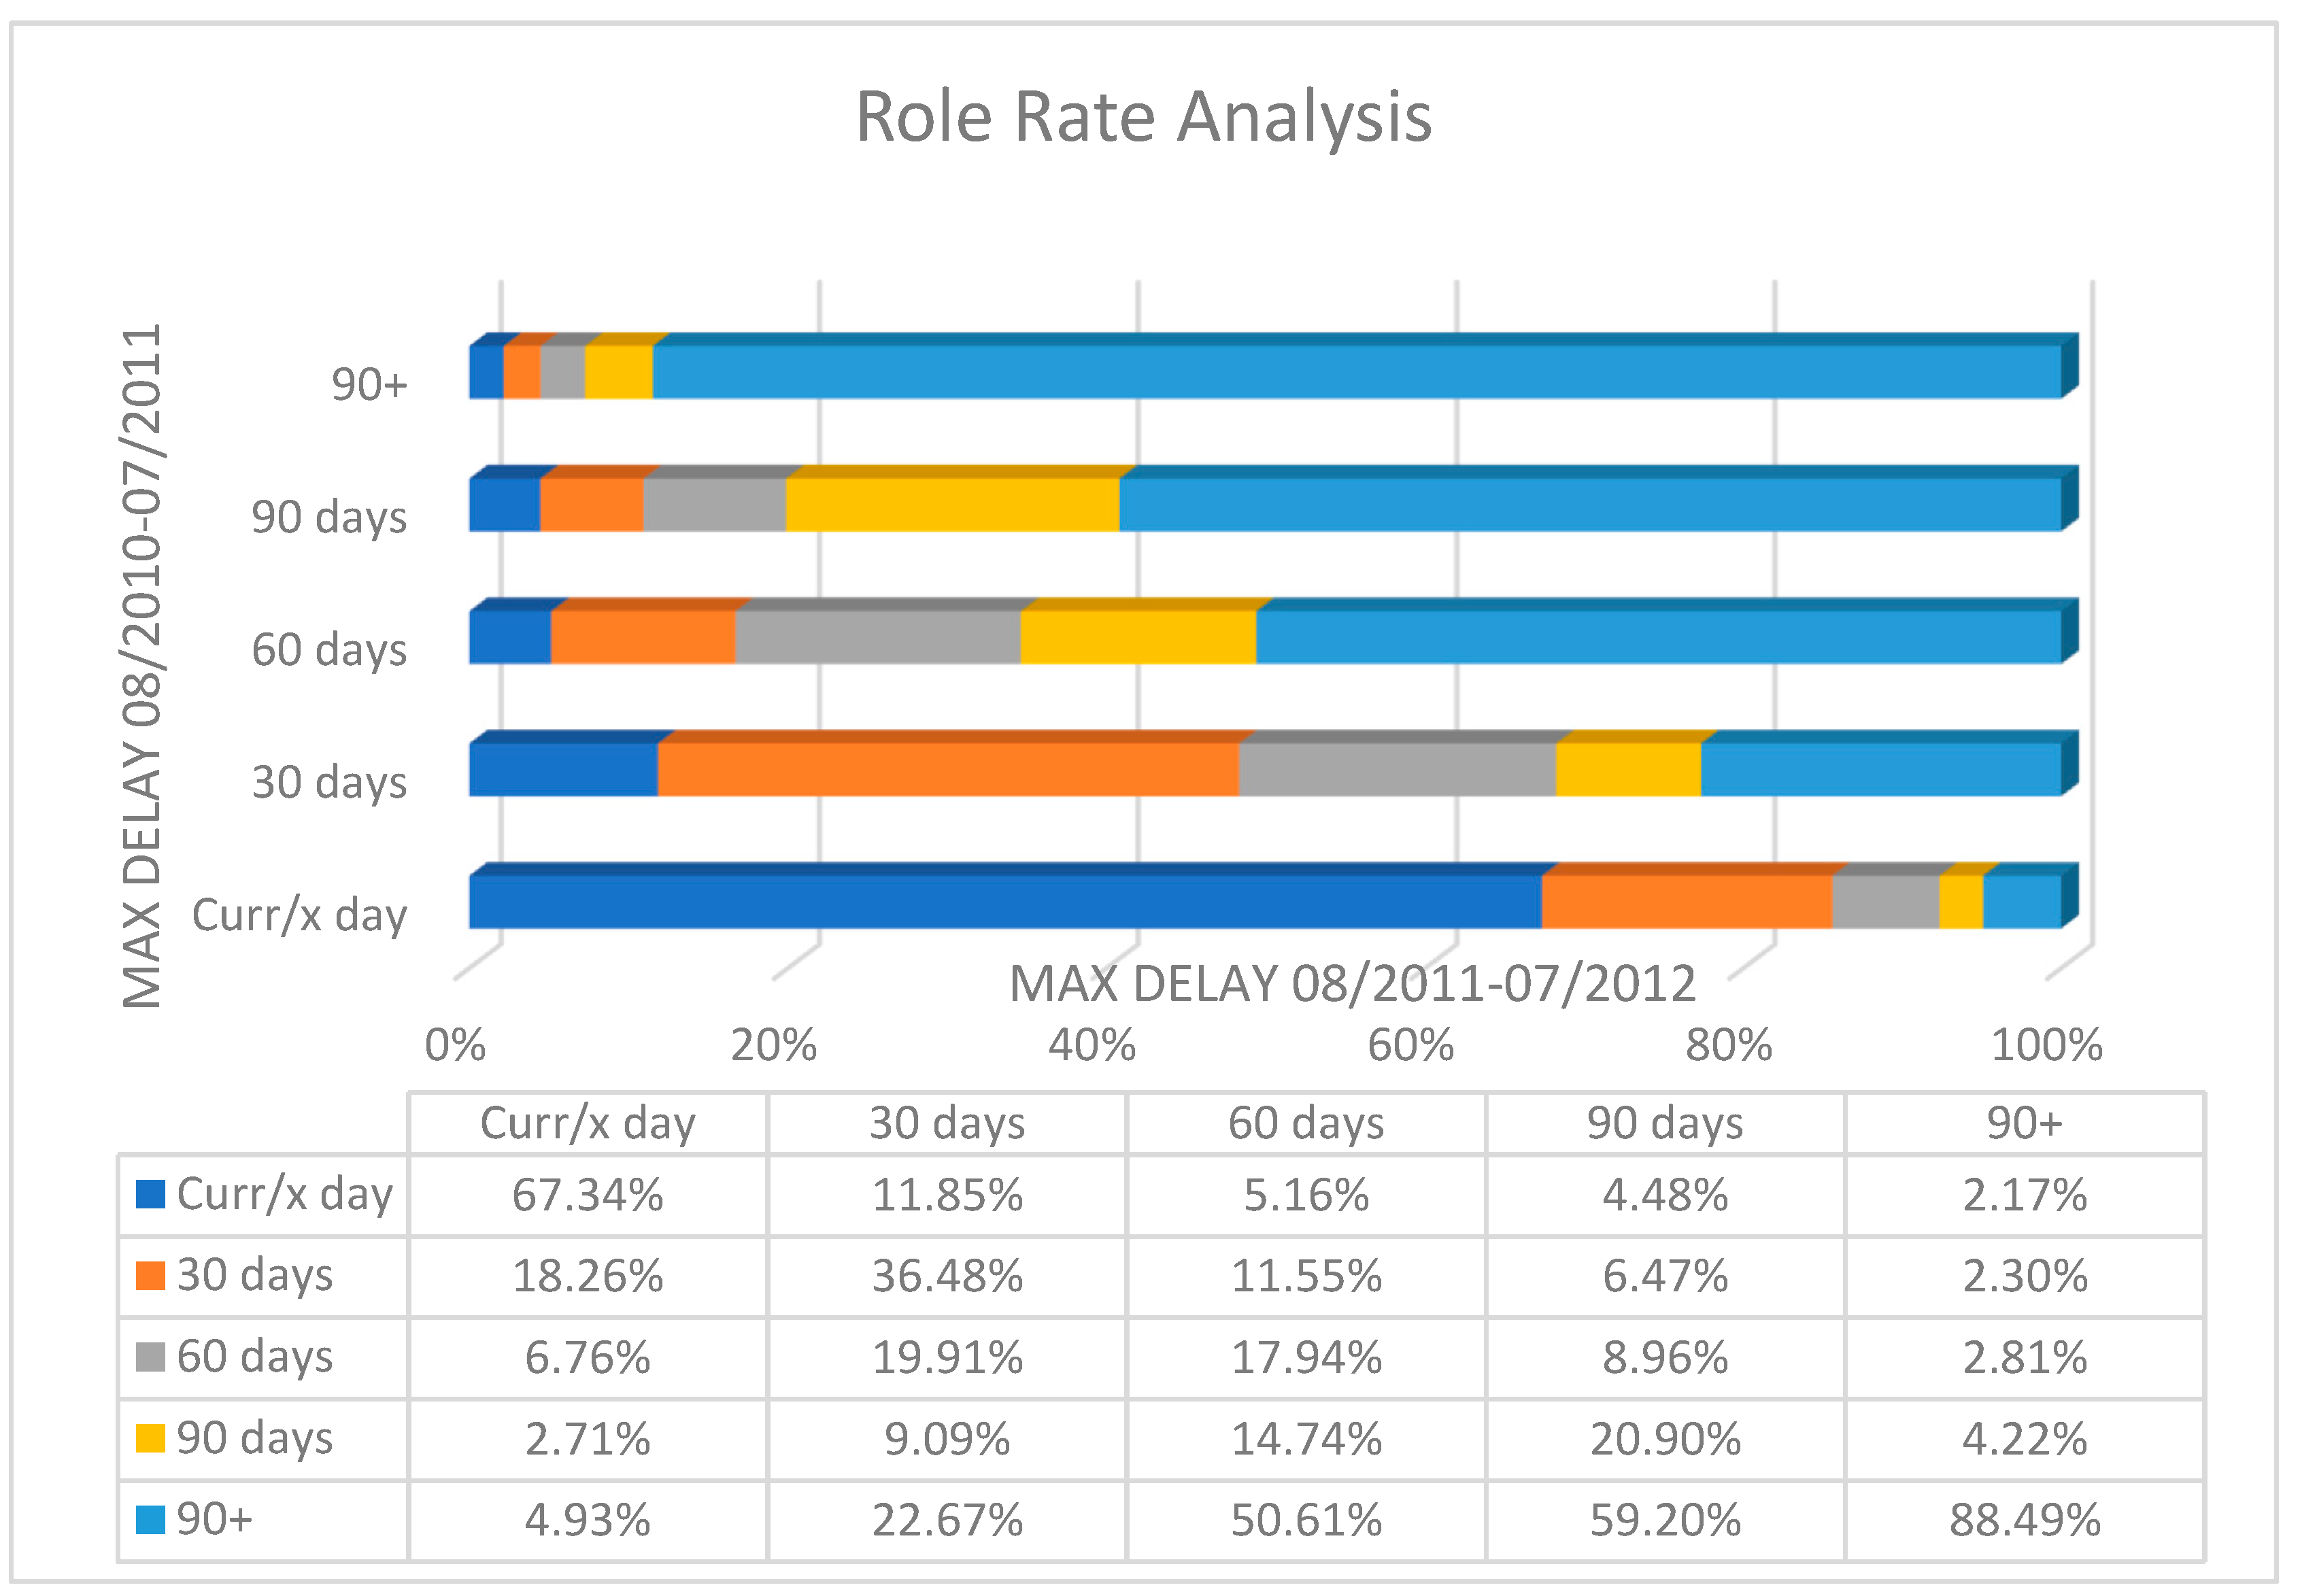
Task: Click the 17.94% table cell
Action: click(1306, 1358)
